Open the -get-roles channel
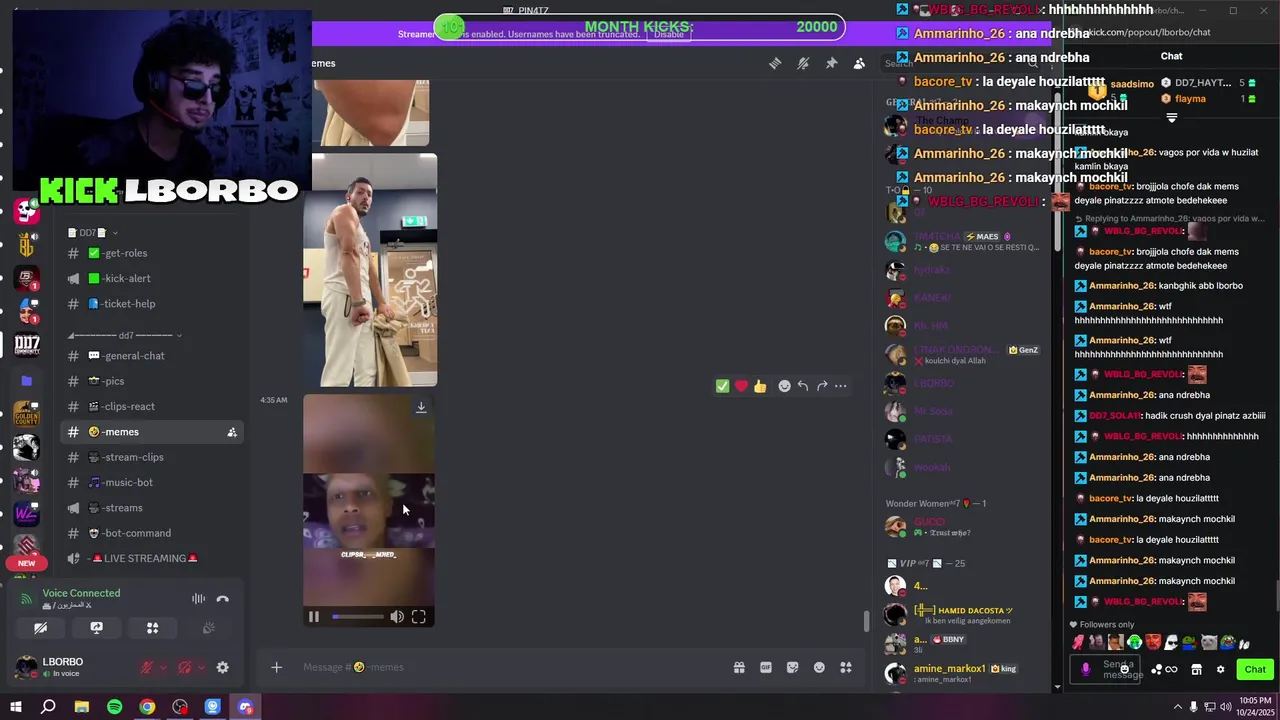 (151, 253)
